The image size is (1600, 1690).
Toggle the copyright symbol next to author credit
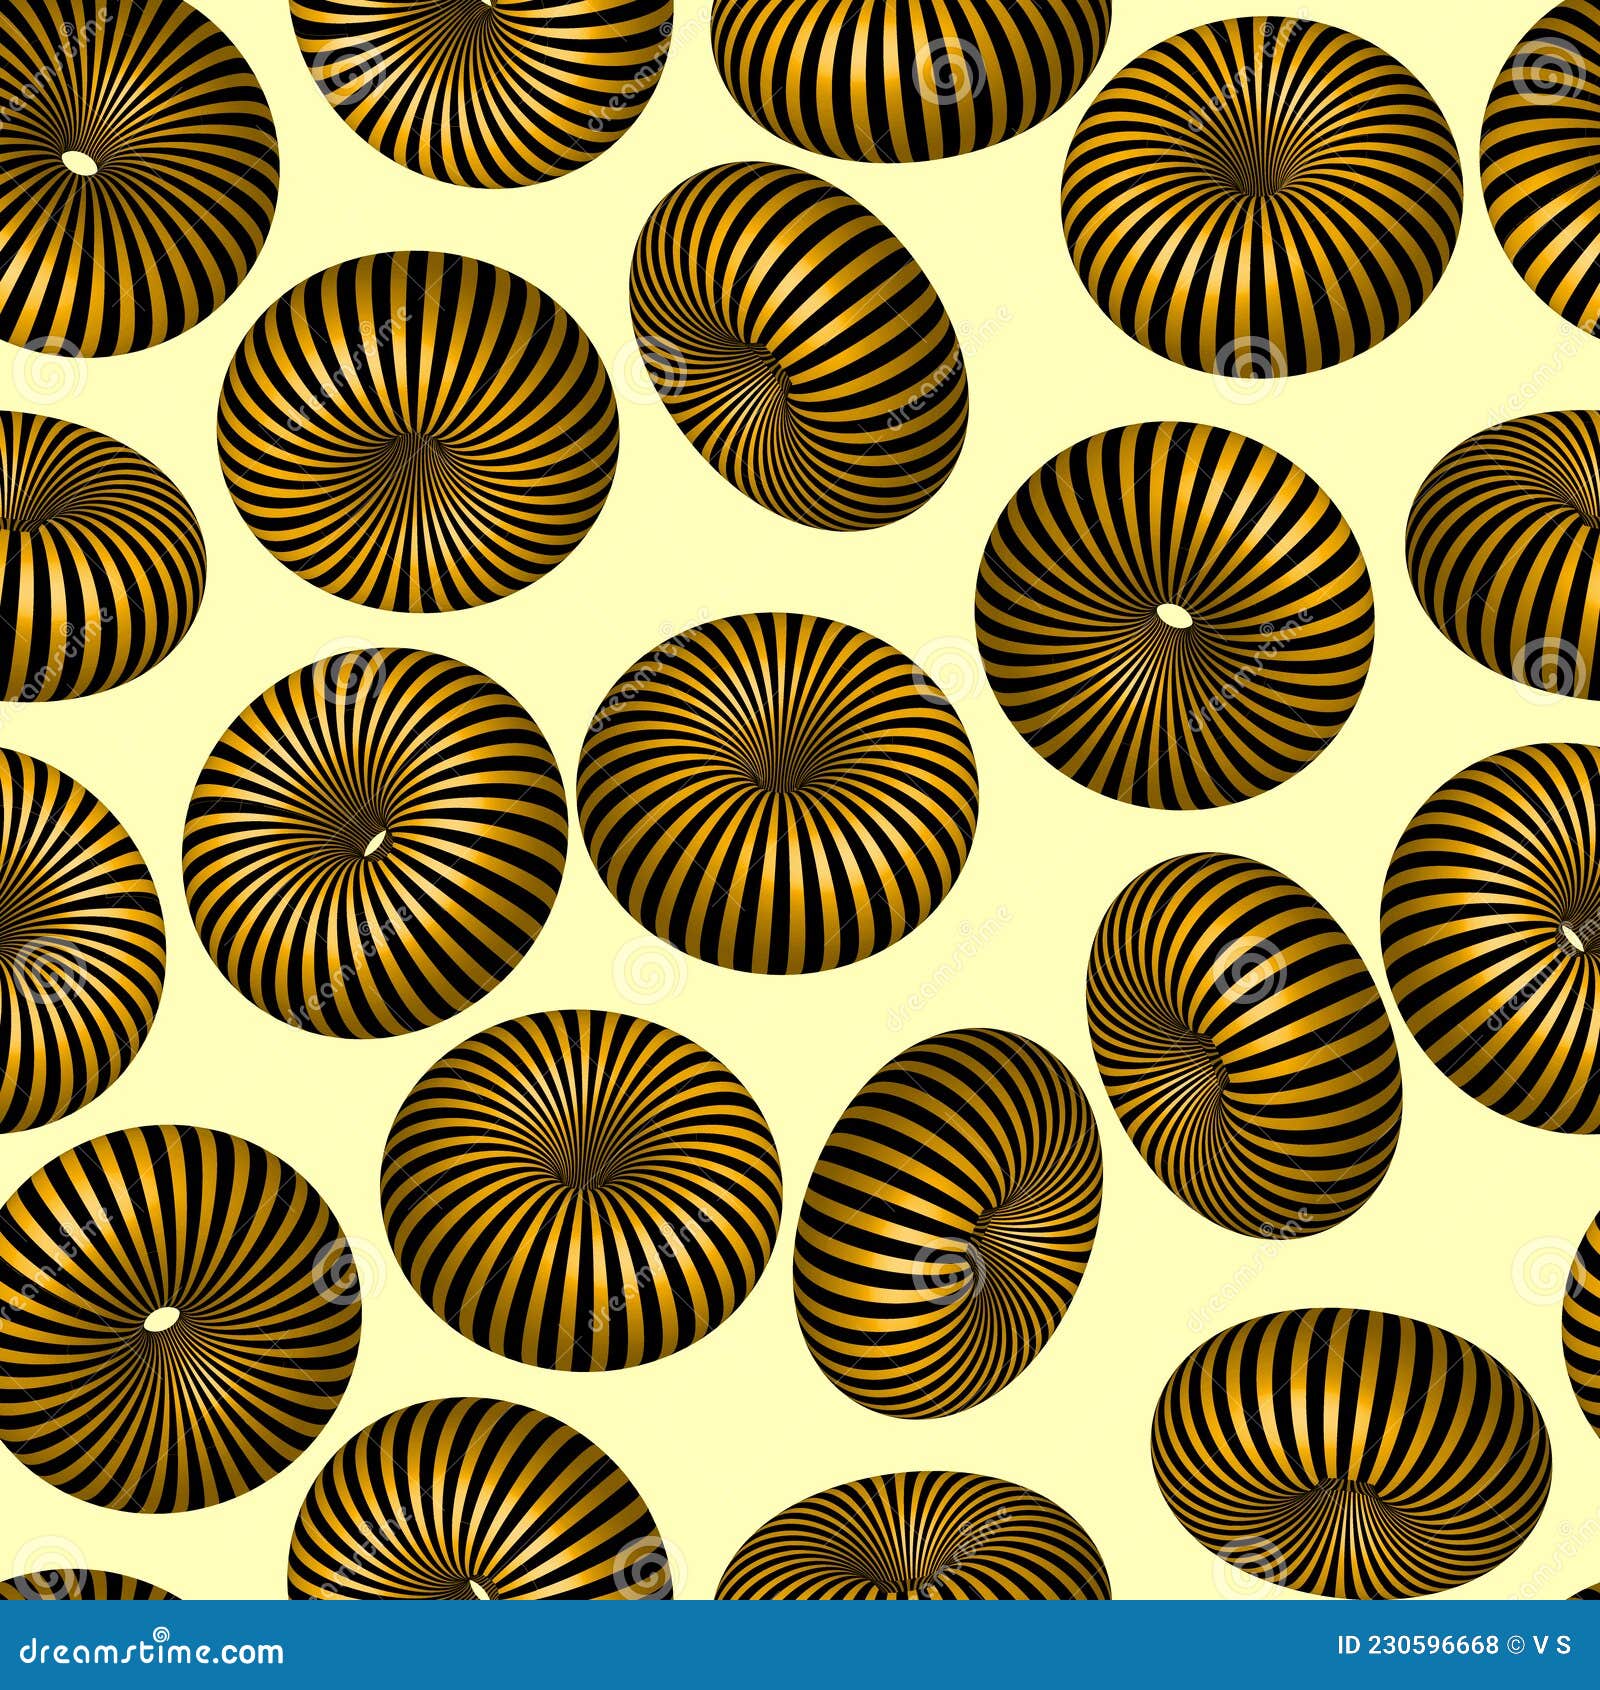pos(1516,1645)
